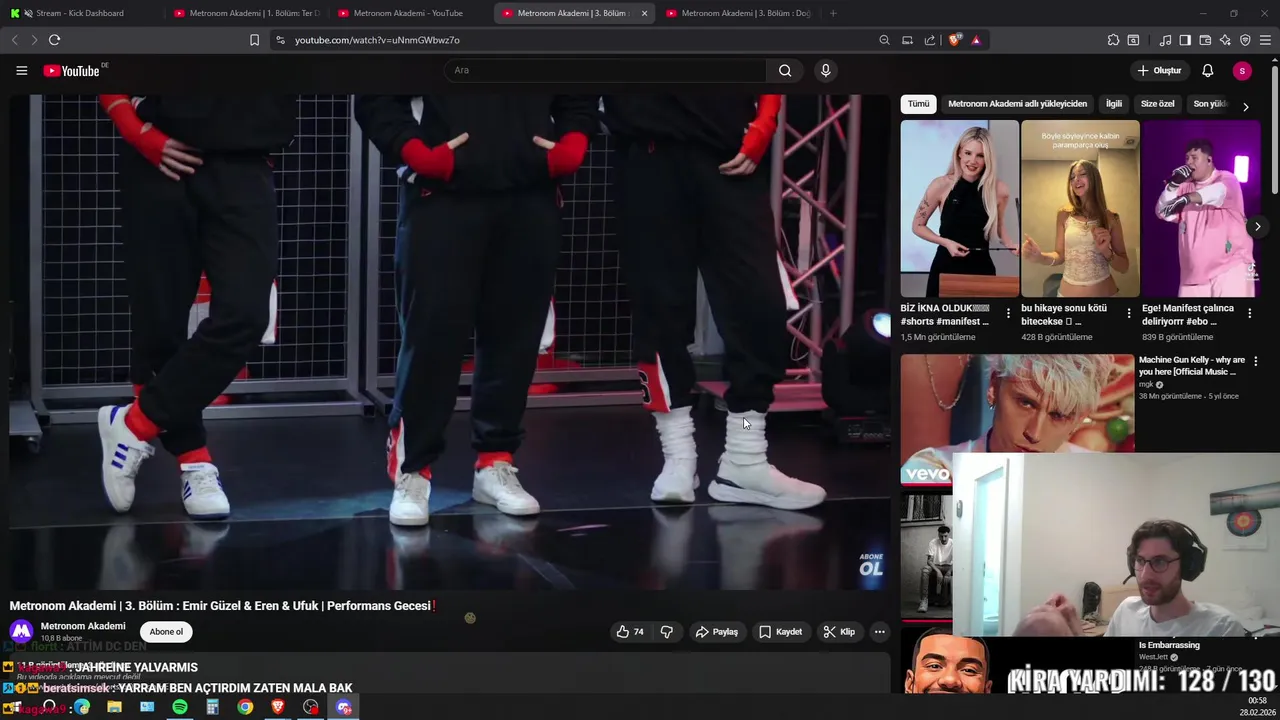This screenshot has width=1280, height=720.
Task: Open the browser extensions puzzle icon
Action: tap(1113, 40)
